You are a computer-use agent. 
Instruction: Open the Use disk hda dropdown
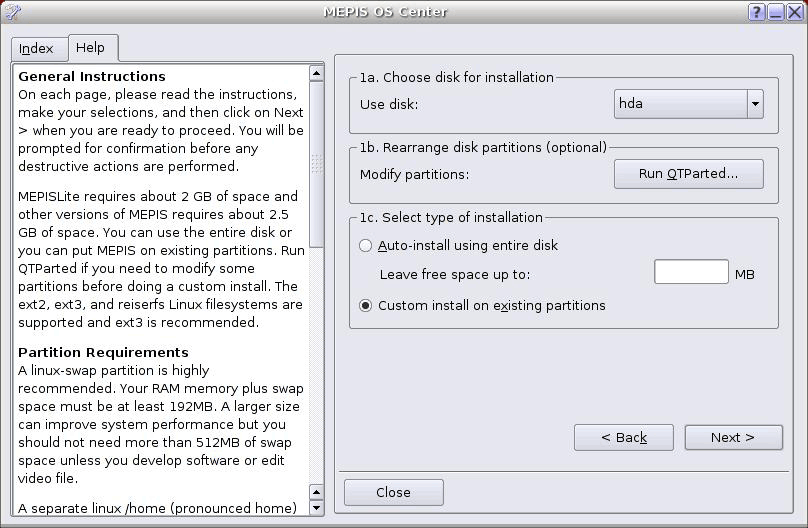click(688, 104)
